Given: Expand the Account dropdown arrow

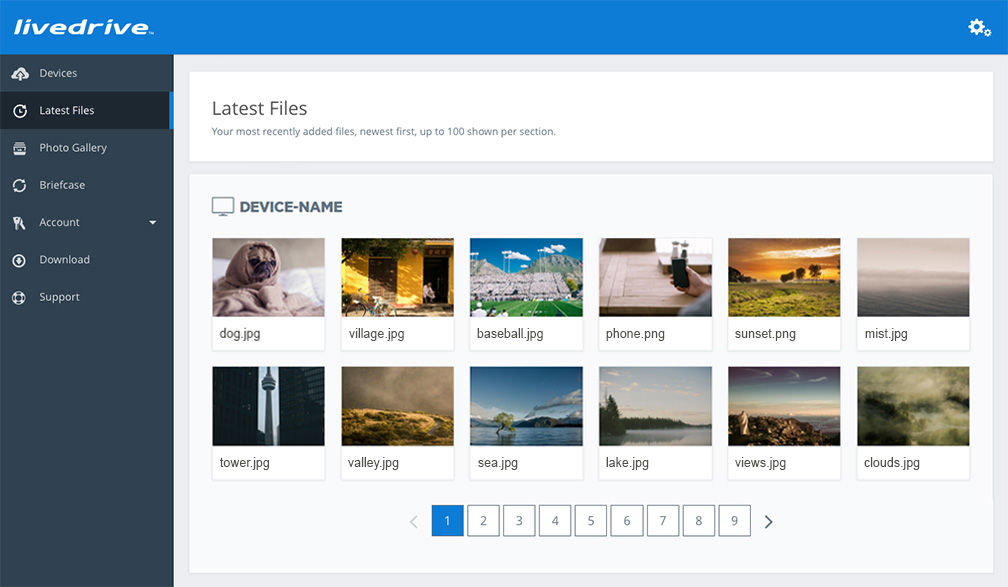Looking at the screenshot, I should [x=152, y=222].
